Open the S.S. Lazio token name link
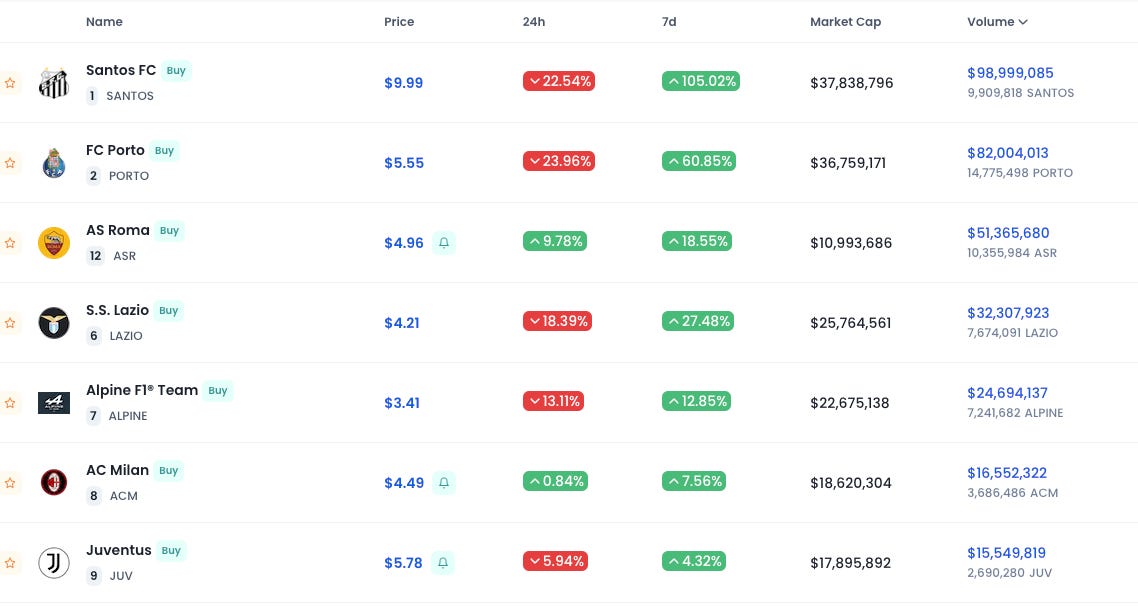This screenshot has width=1138, height=606. click(118, 310)
